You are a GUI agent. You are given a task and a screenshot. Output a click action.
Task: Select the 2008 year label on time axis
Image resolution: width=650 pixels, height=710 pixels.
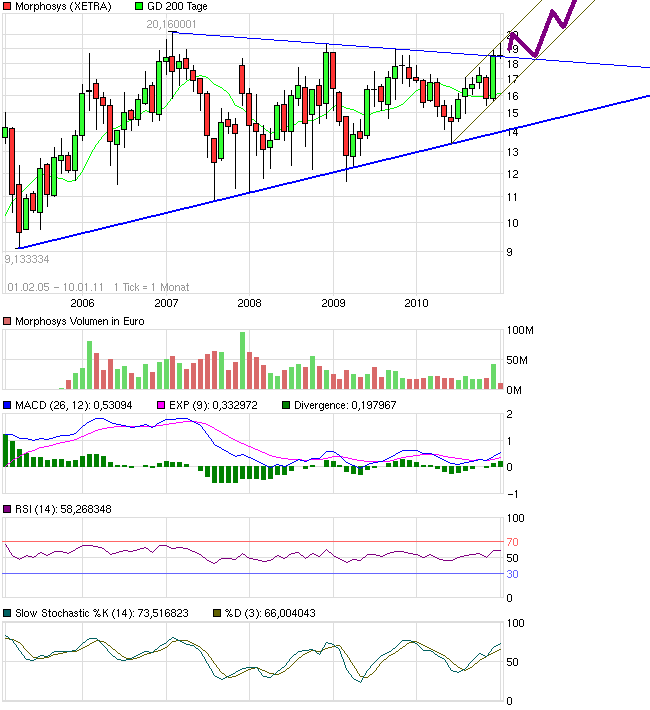[249, 302]
